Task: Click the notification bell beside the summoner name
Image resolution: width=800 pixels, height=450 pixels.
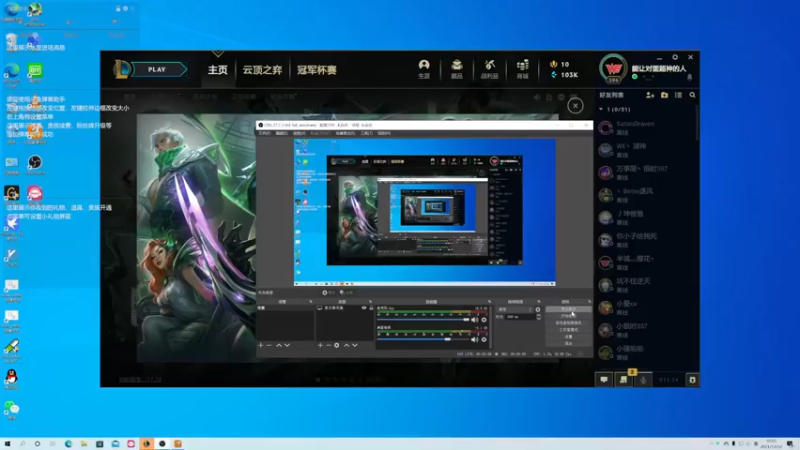Action: 689,78
